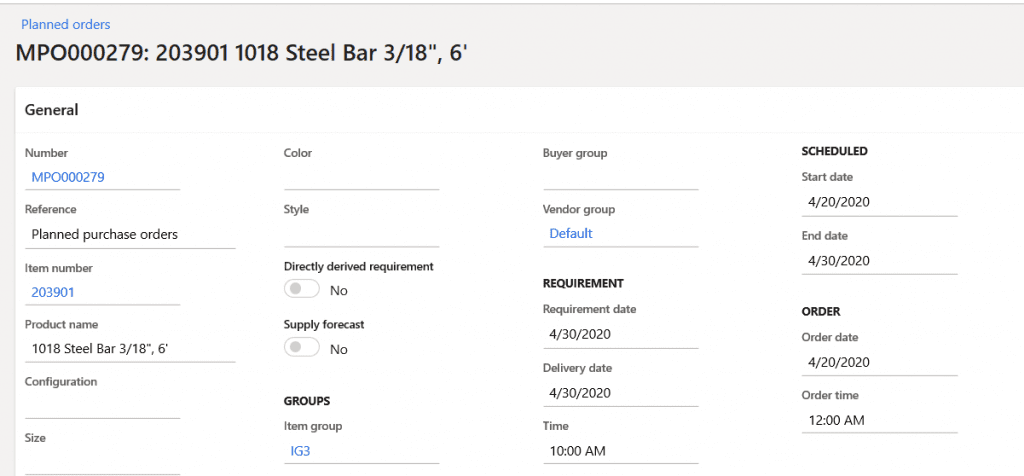
Task: Edit the Requirement date field
Action: (620, 334)
